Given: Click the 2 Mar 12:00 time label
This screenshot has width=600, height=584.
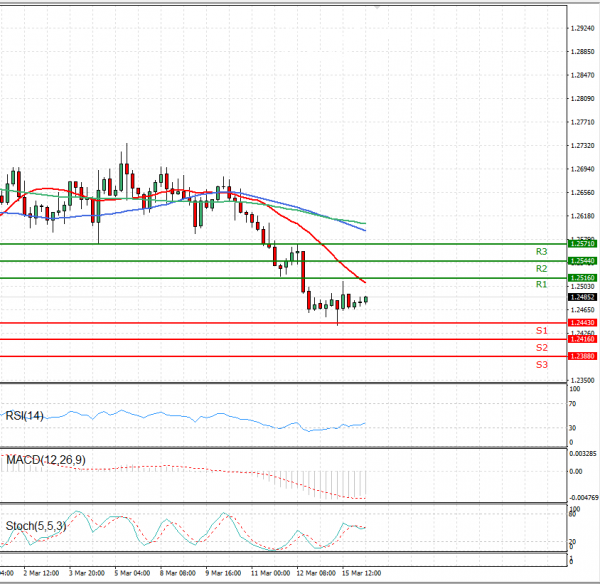Looking at the screenshot, I should (41, 573).
